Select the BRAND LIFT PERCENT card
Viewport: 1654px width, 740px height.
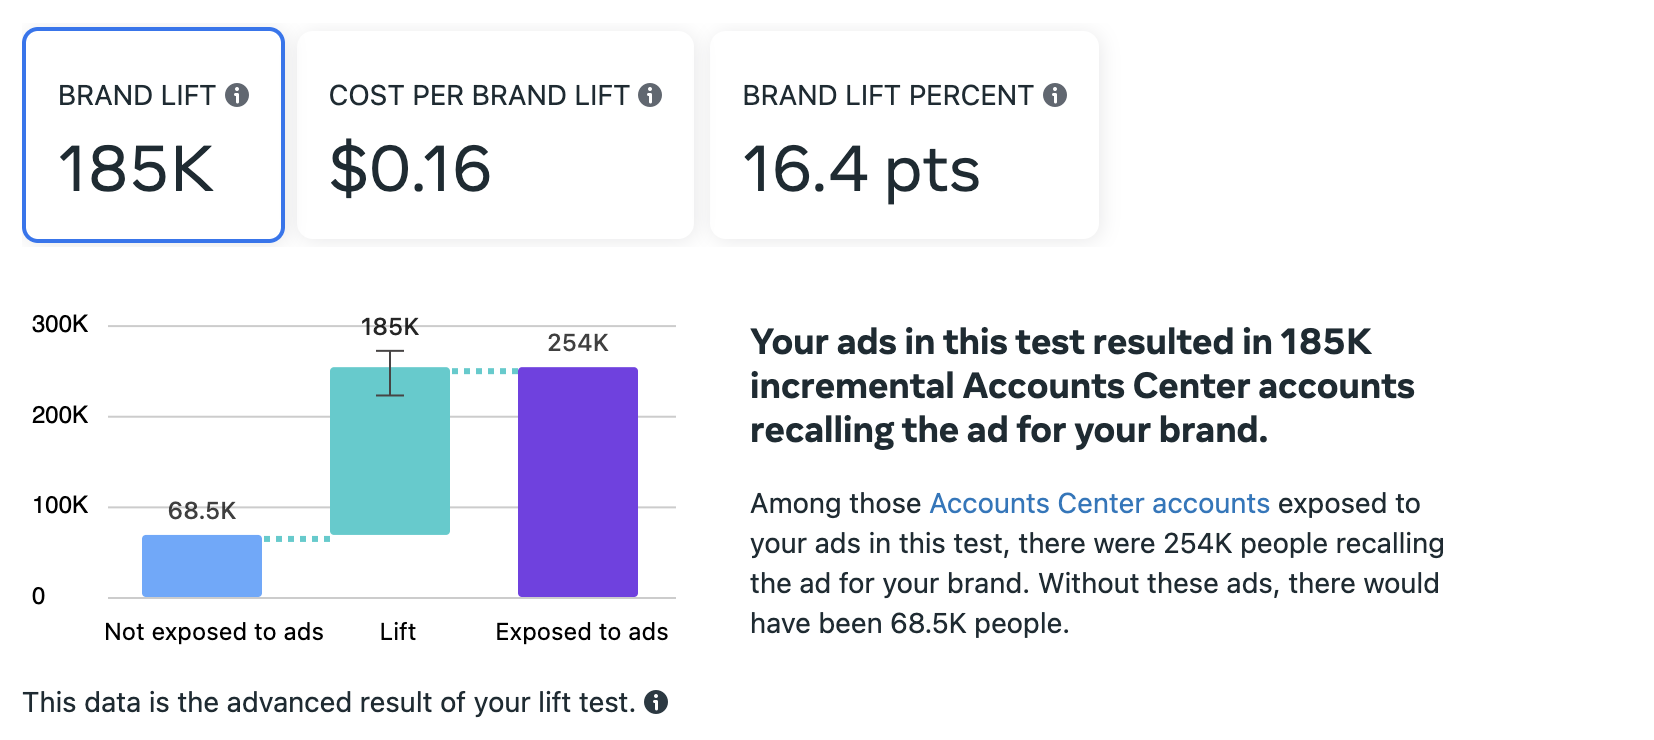[x=904, y=135]
